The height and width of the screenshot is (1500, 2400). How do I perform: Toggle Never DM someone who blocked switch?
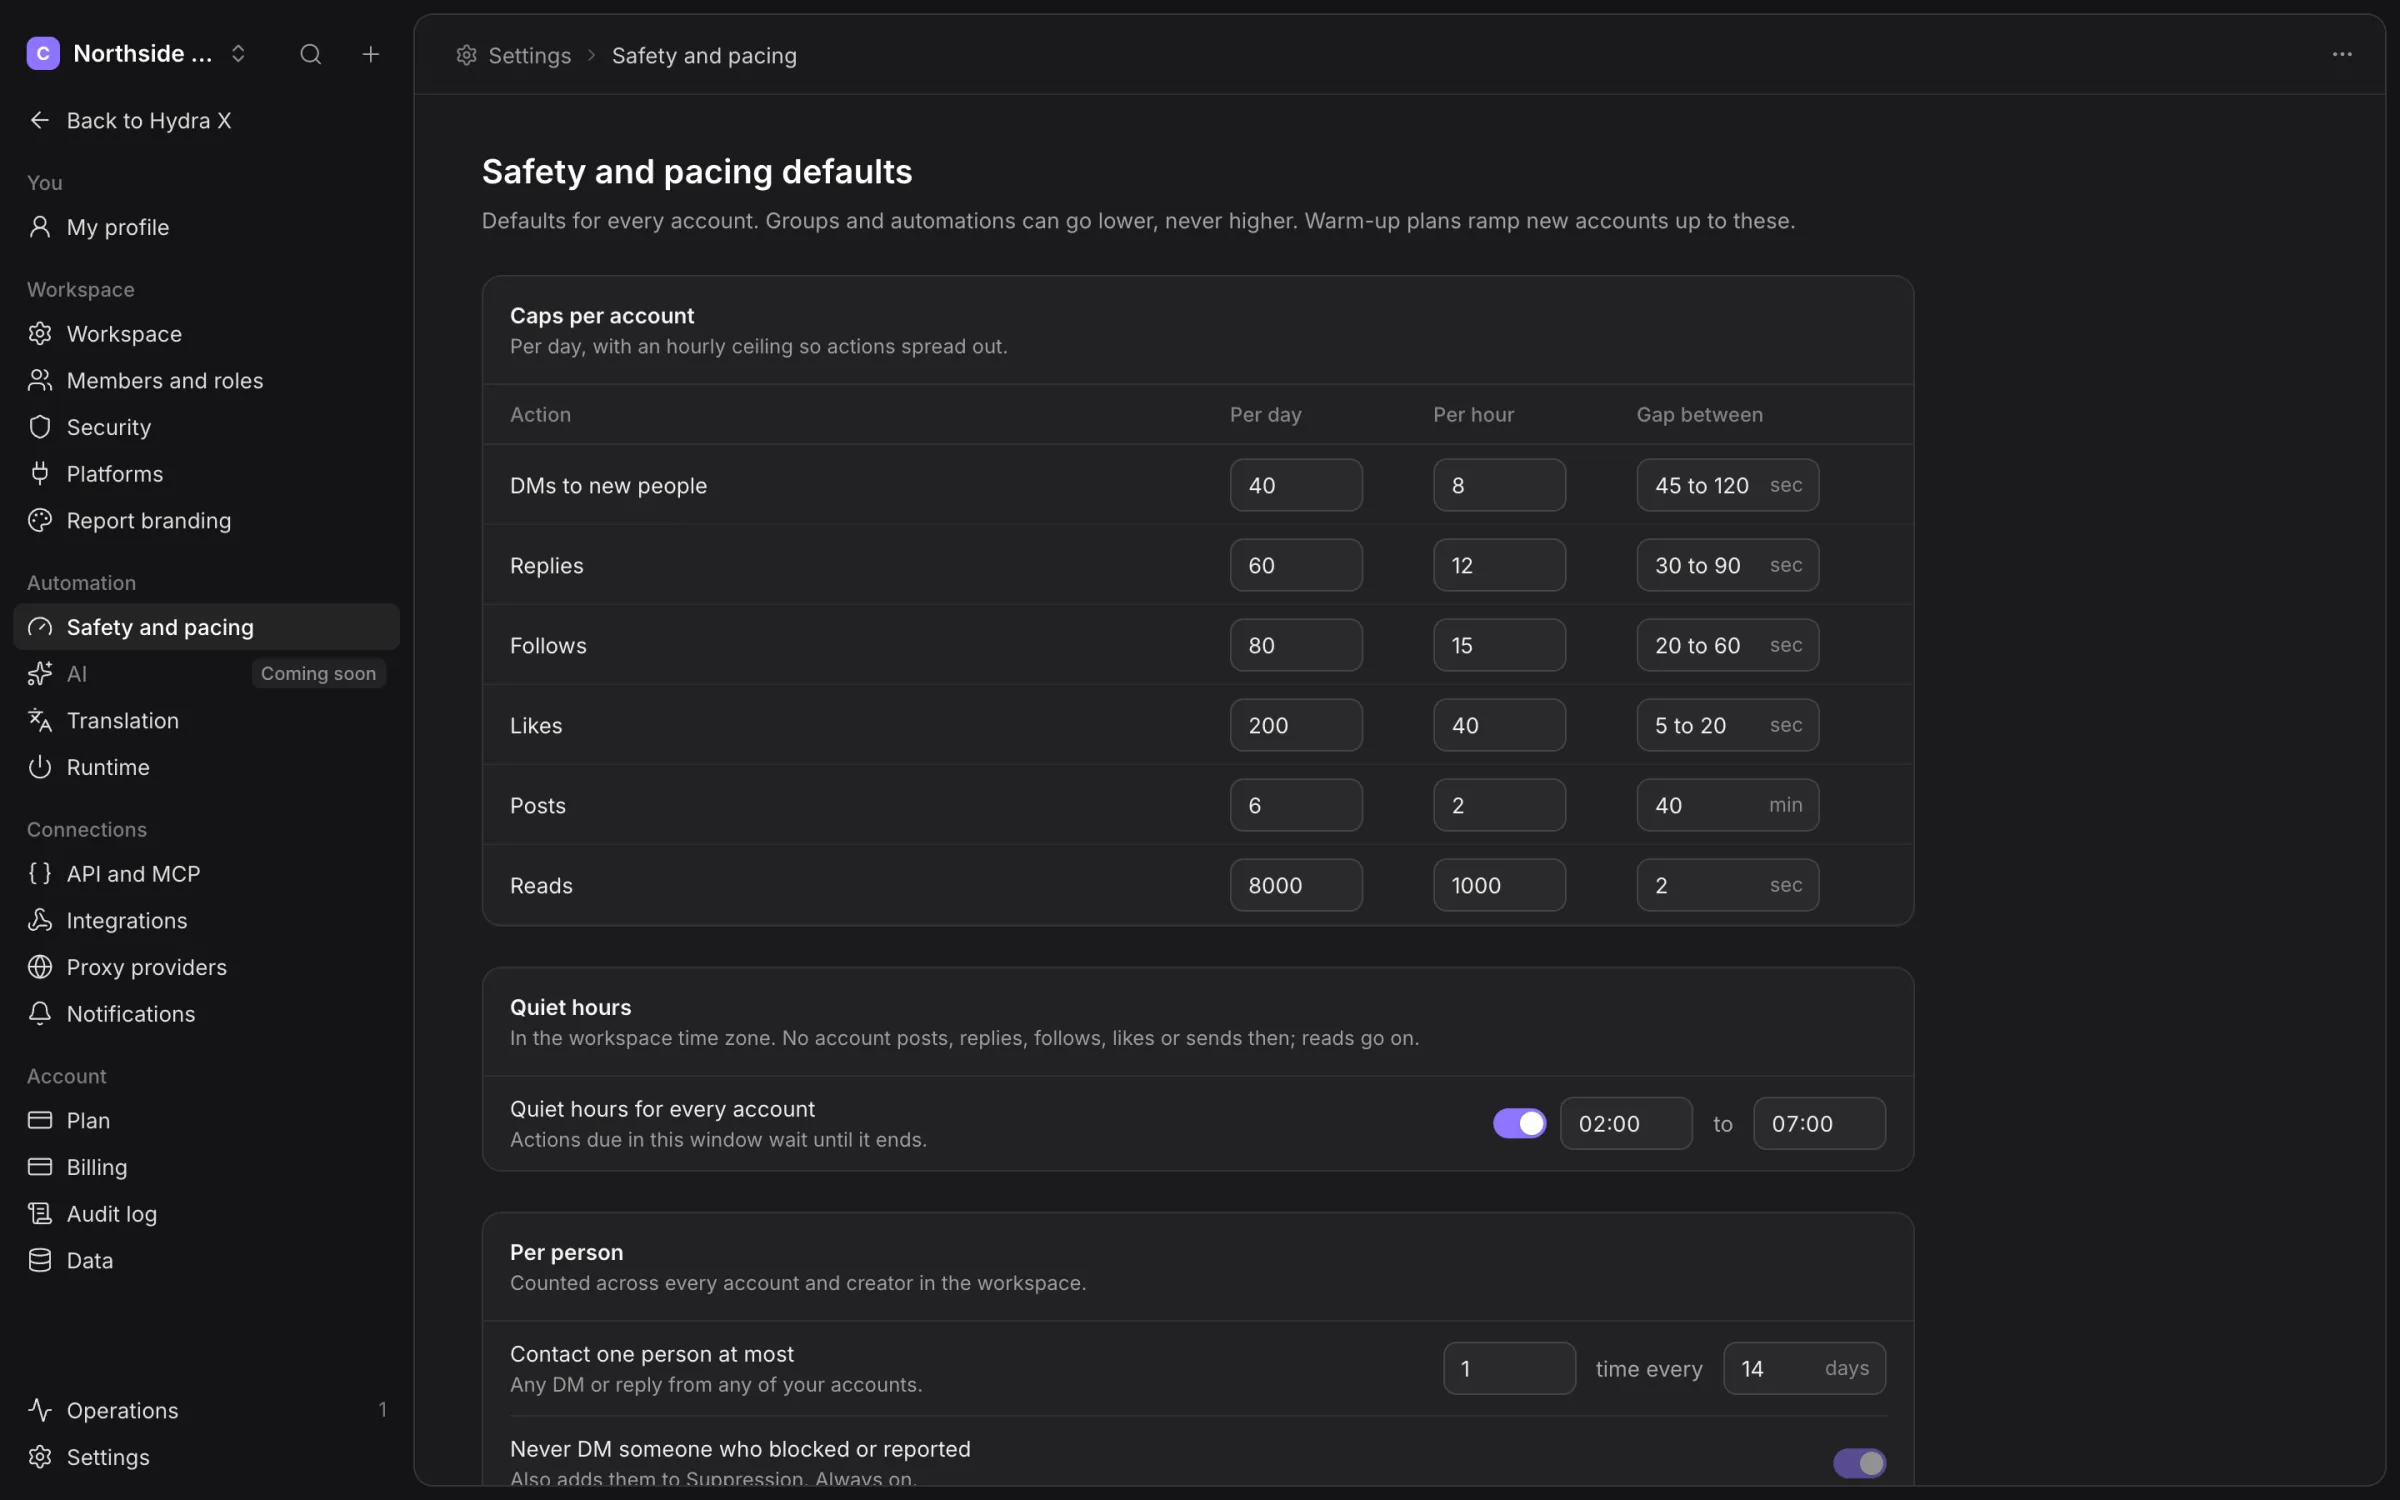pos(1859,1463)
